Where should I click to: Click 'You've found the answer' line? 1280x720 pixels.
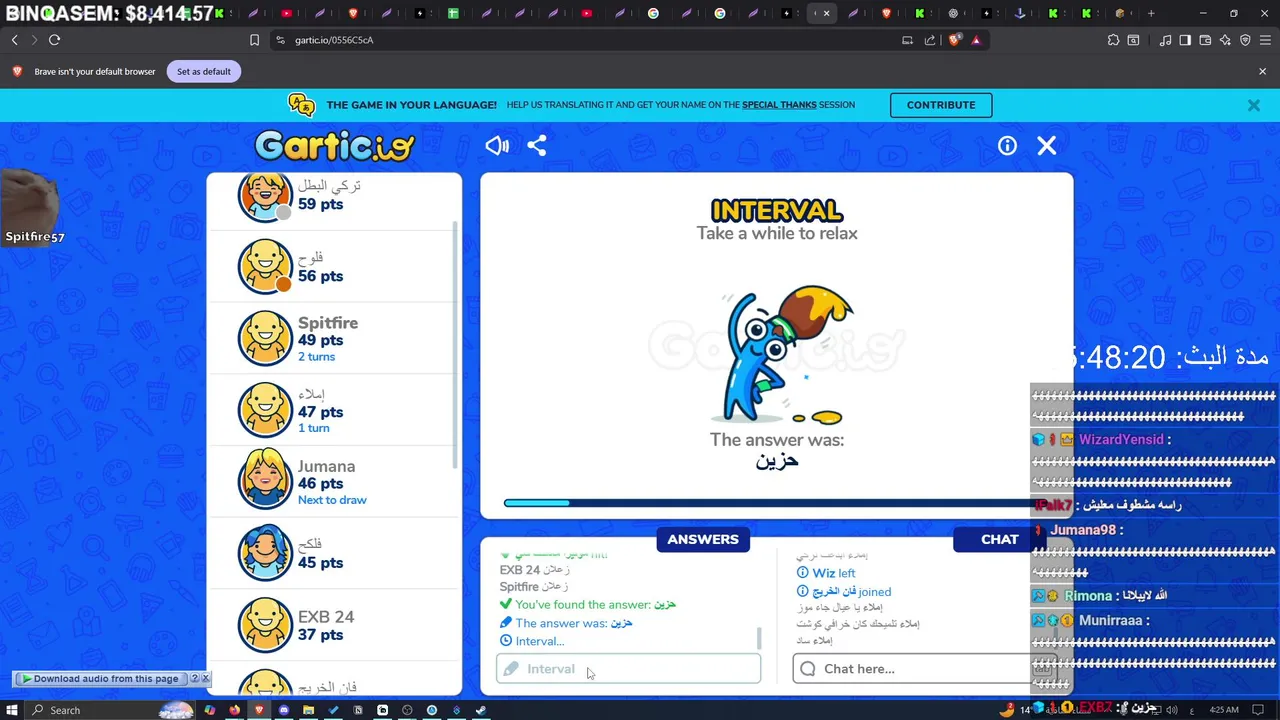[x=588, y=605]
